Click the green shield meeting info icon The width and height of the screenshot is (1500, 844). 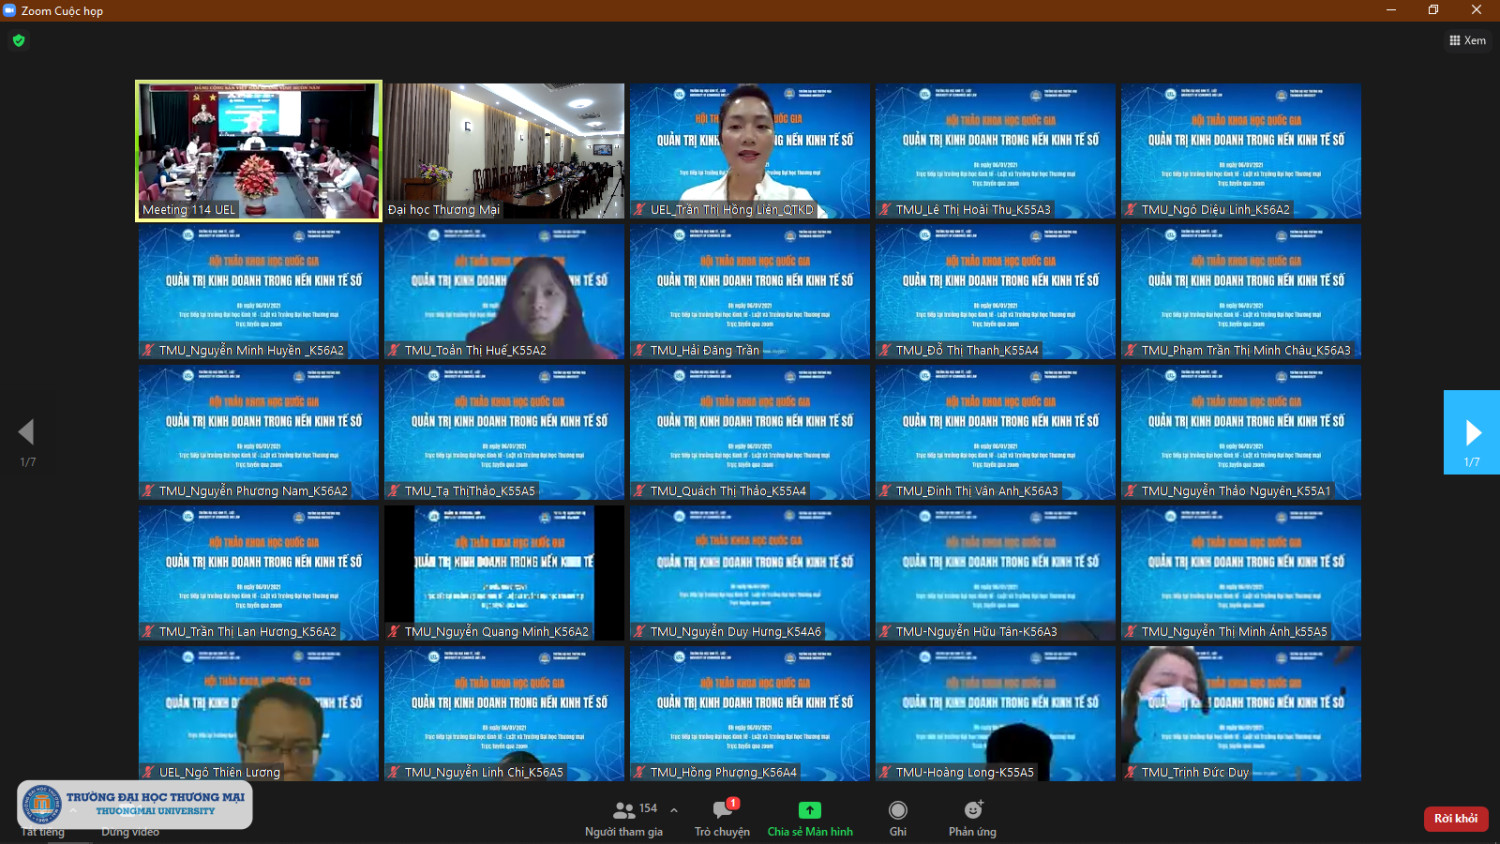pyautogui.click(x=19, y=41)
